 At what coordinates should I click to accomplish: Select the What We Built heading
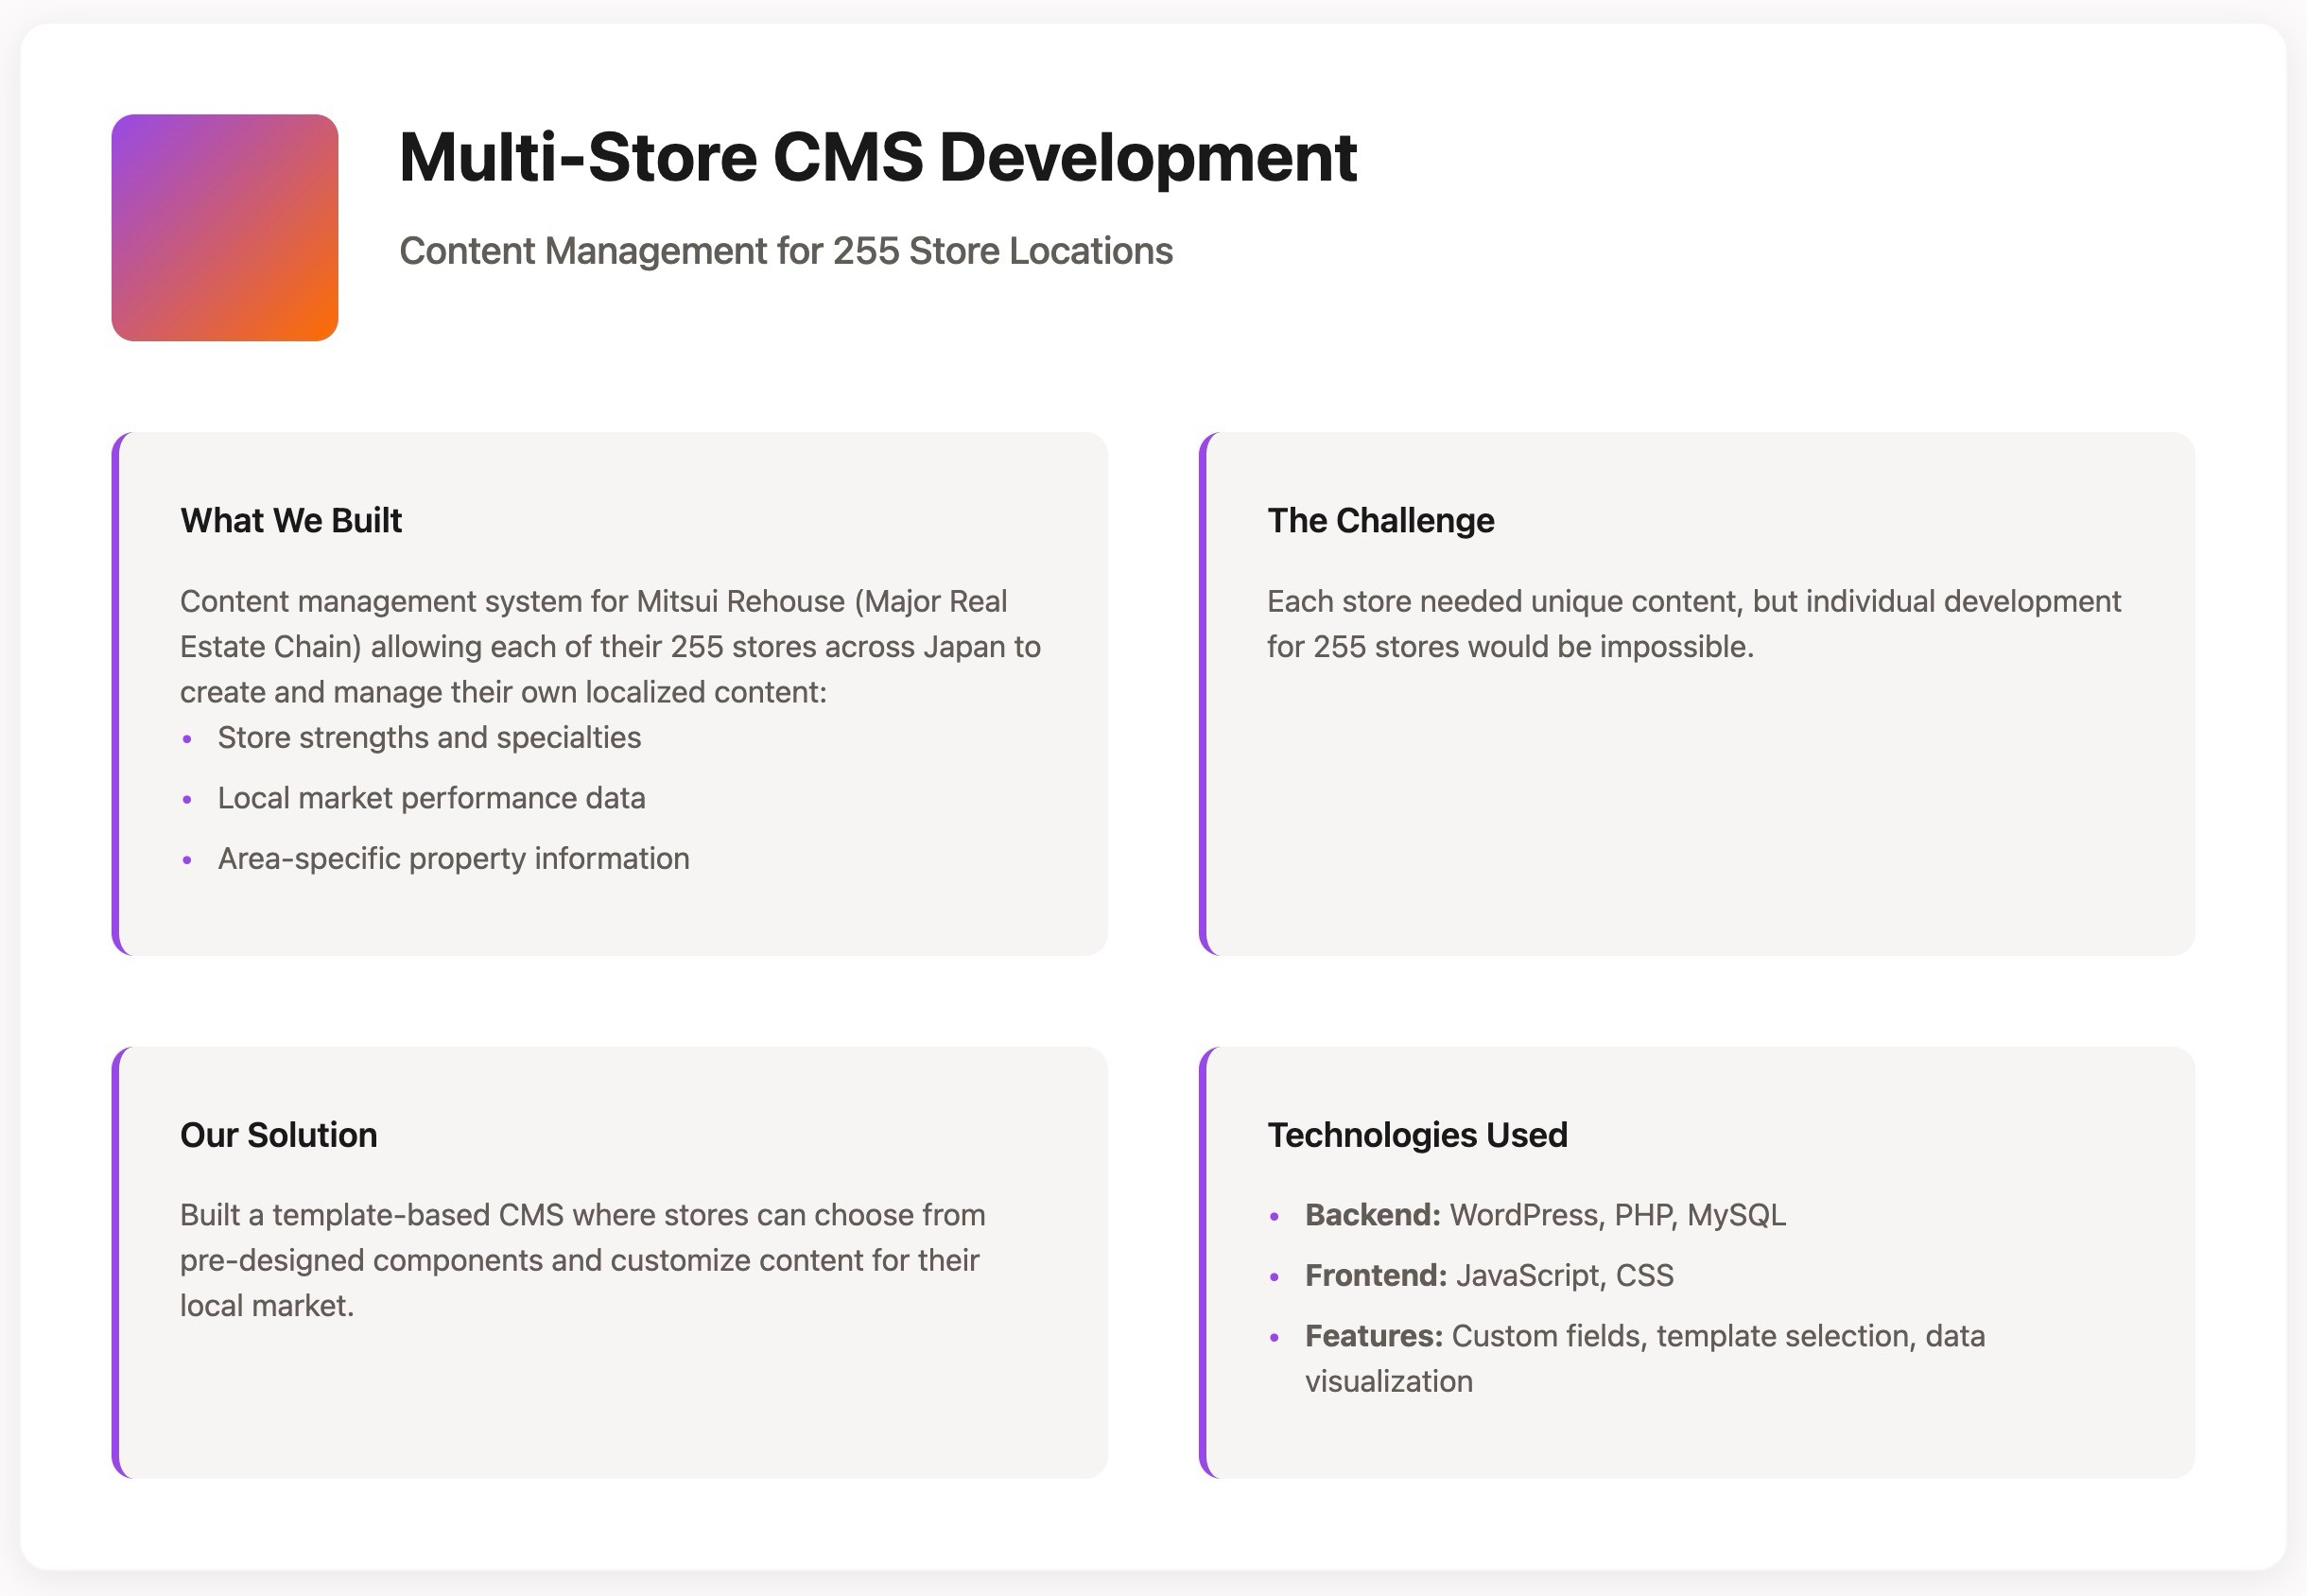pos(290,520)
